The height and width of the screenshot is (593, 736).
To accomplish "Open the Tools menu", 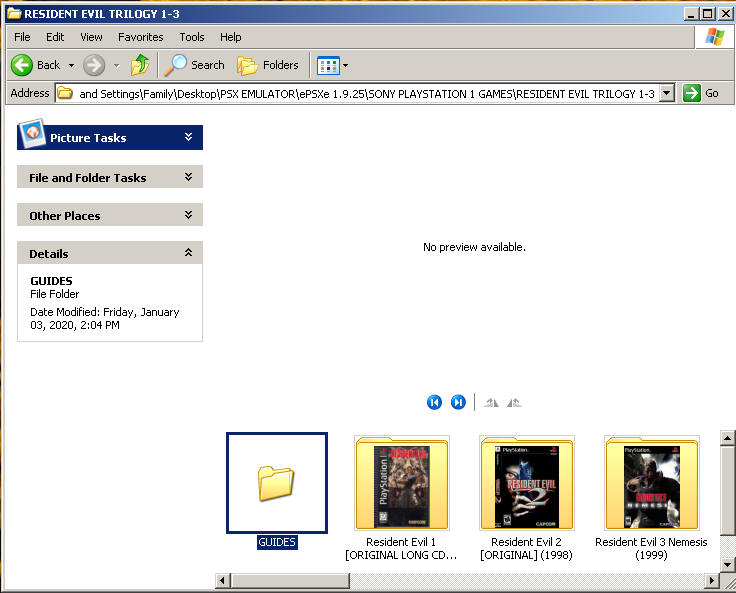I will [192, 37].
